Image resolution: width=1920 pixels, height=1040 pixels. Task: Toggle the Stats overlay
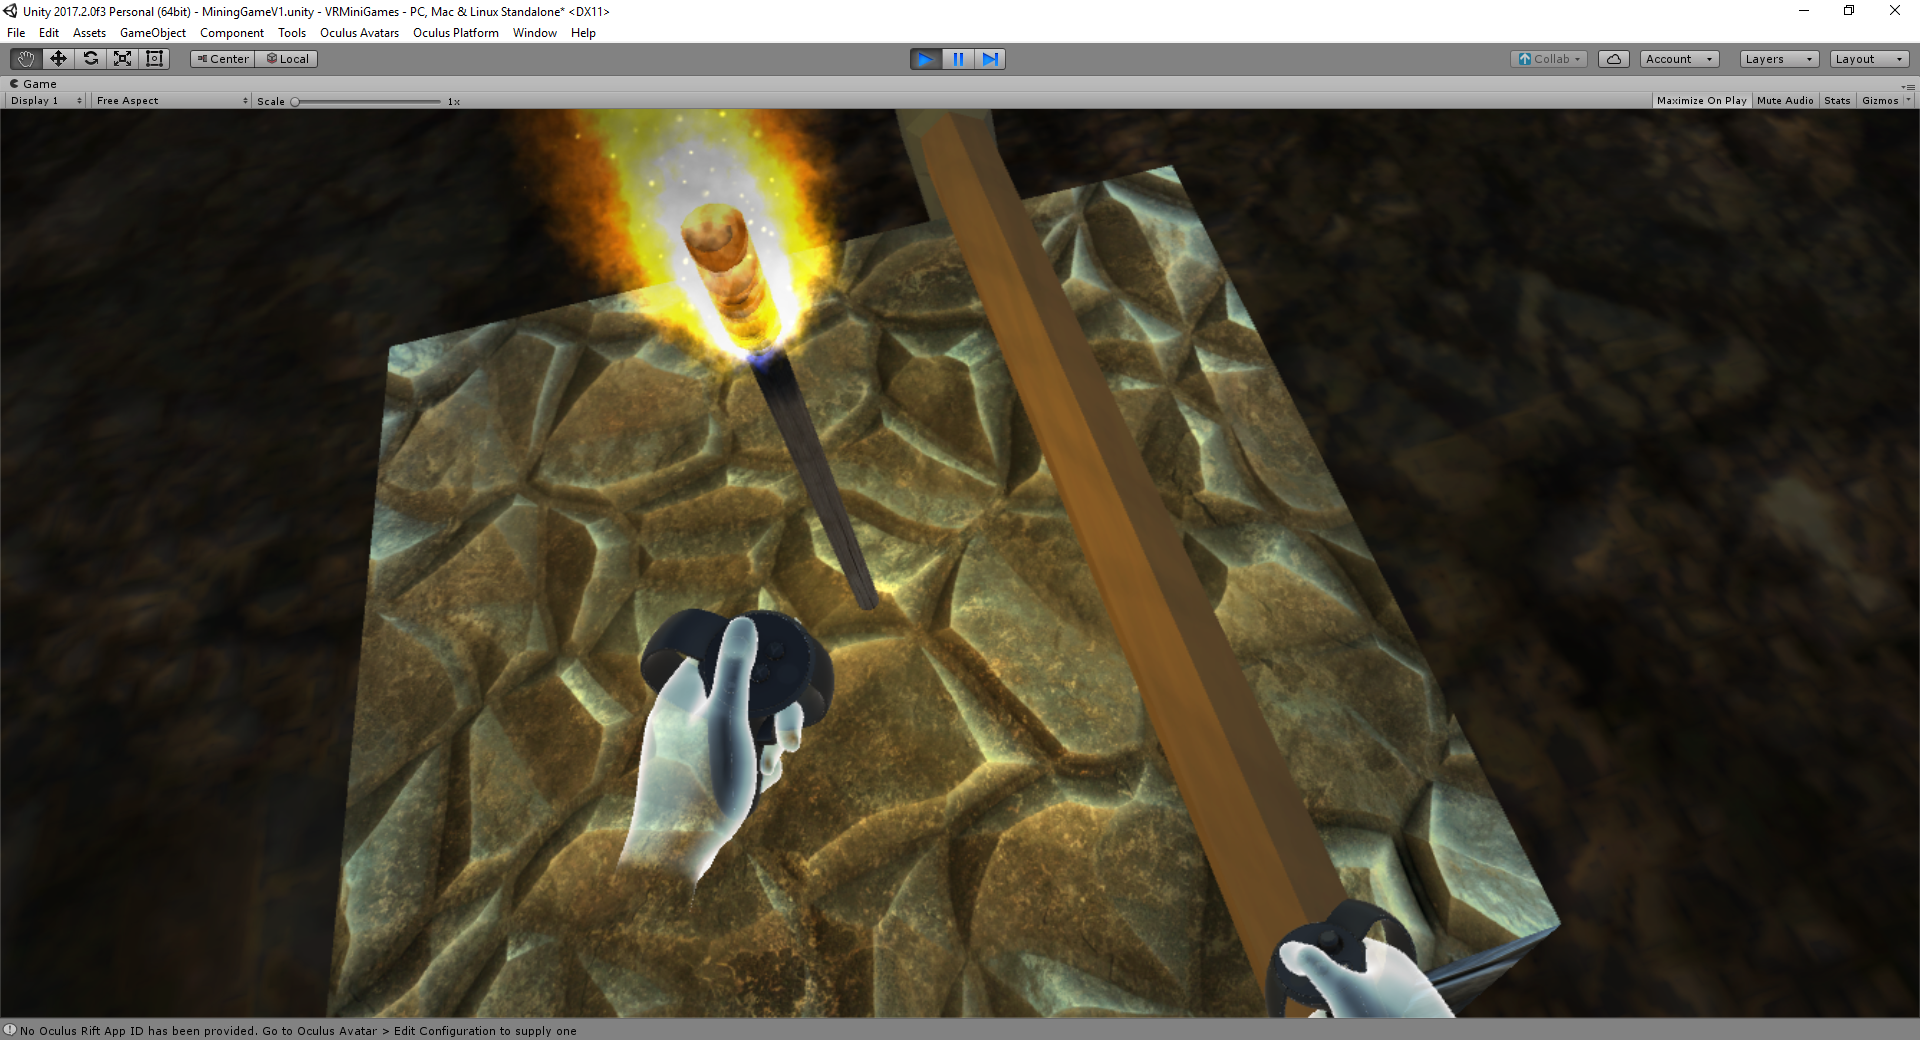[x=1837, y=101]
